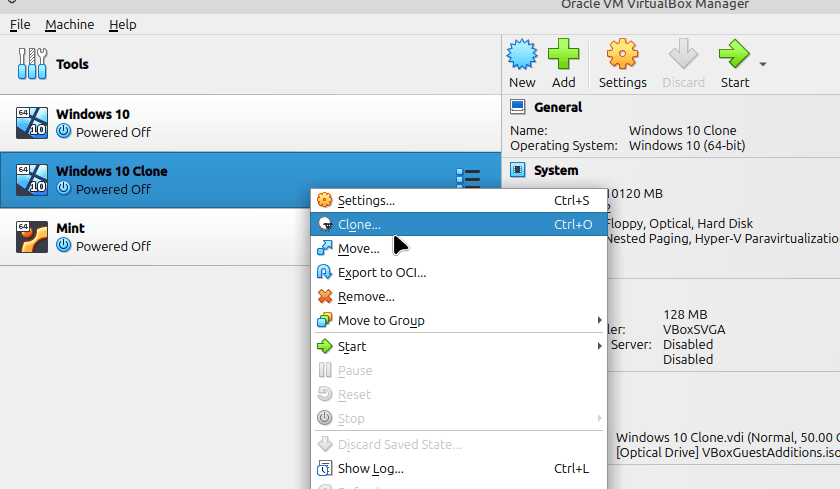
Task: Open the Help menu
Action: point(123,25)
